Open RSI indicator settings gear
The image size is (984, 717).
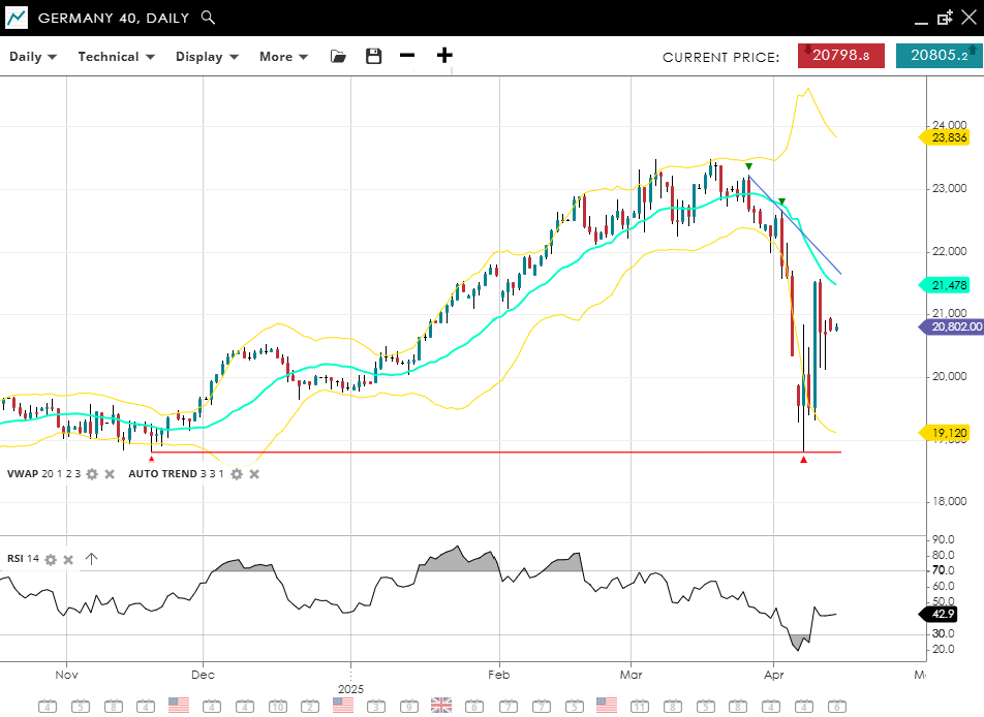tap(50, 559)
